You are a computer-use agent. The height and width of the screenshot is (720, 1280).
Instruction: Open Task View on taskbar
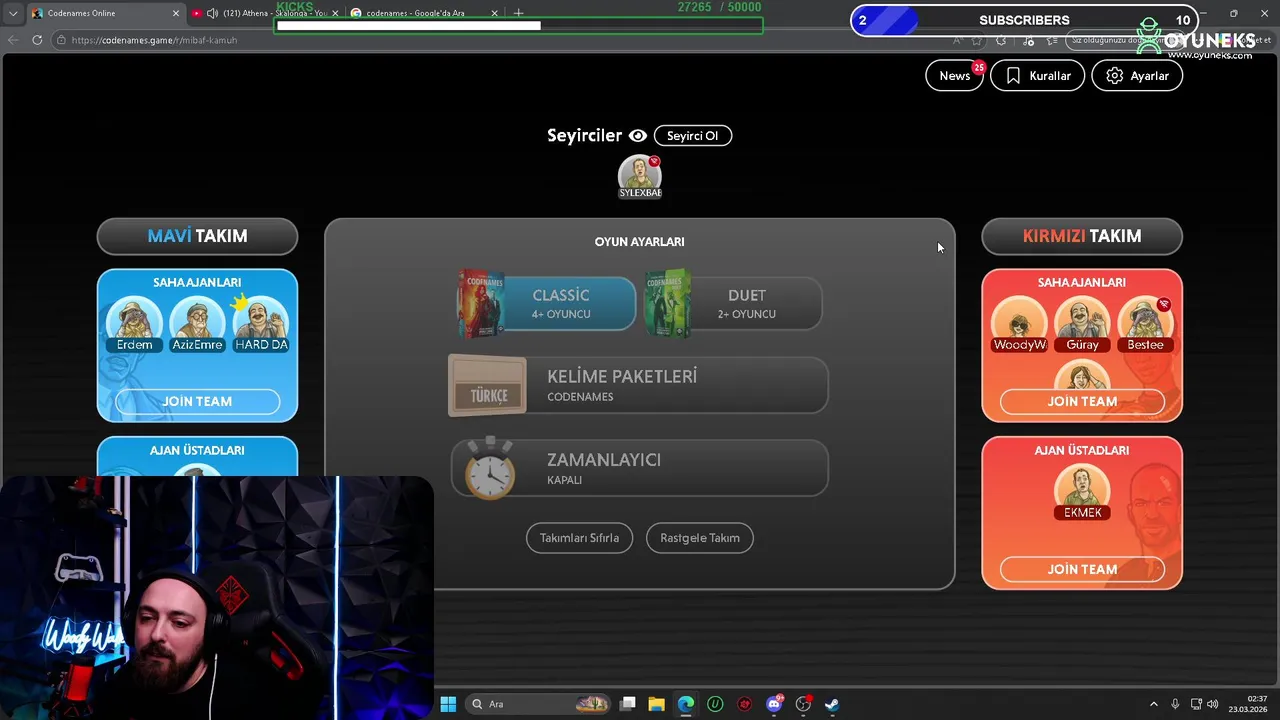click(628, 704)
